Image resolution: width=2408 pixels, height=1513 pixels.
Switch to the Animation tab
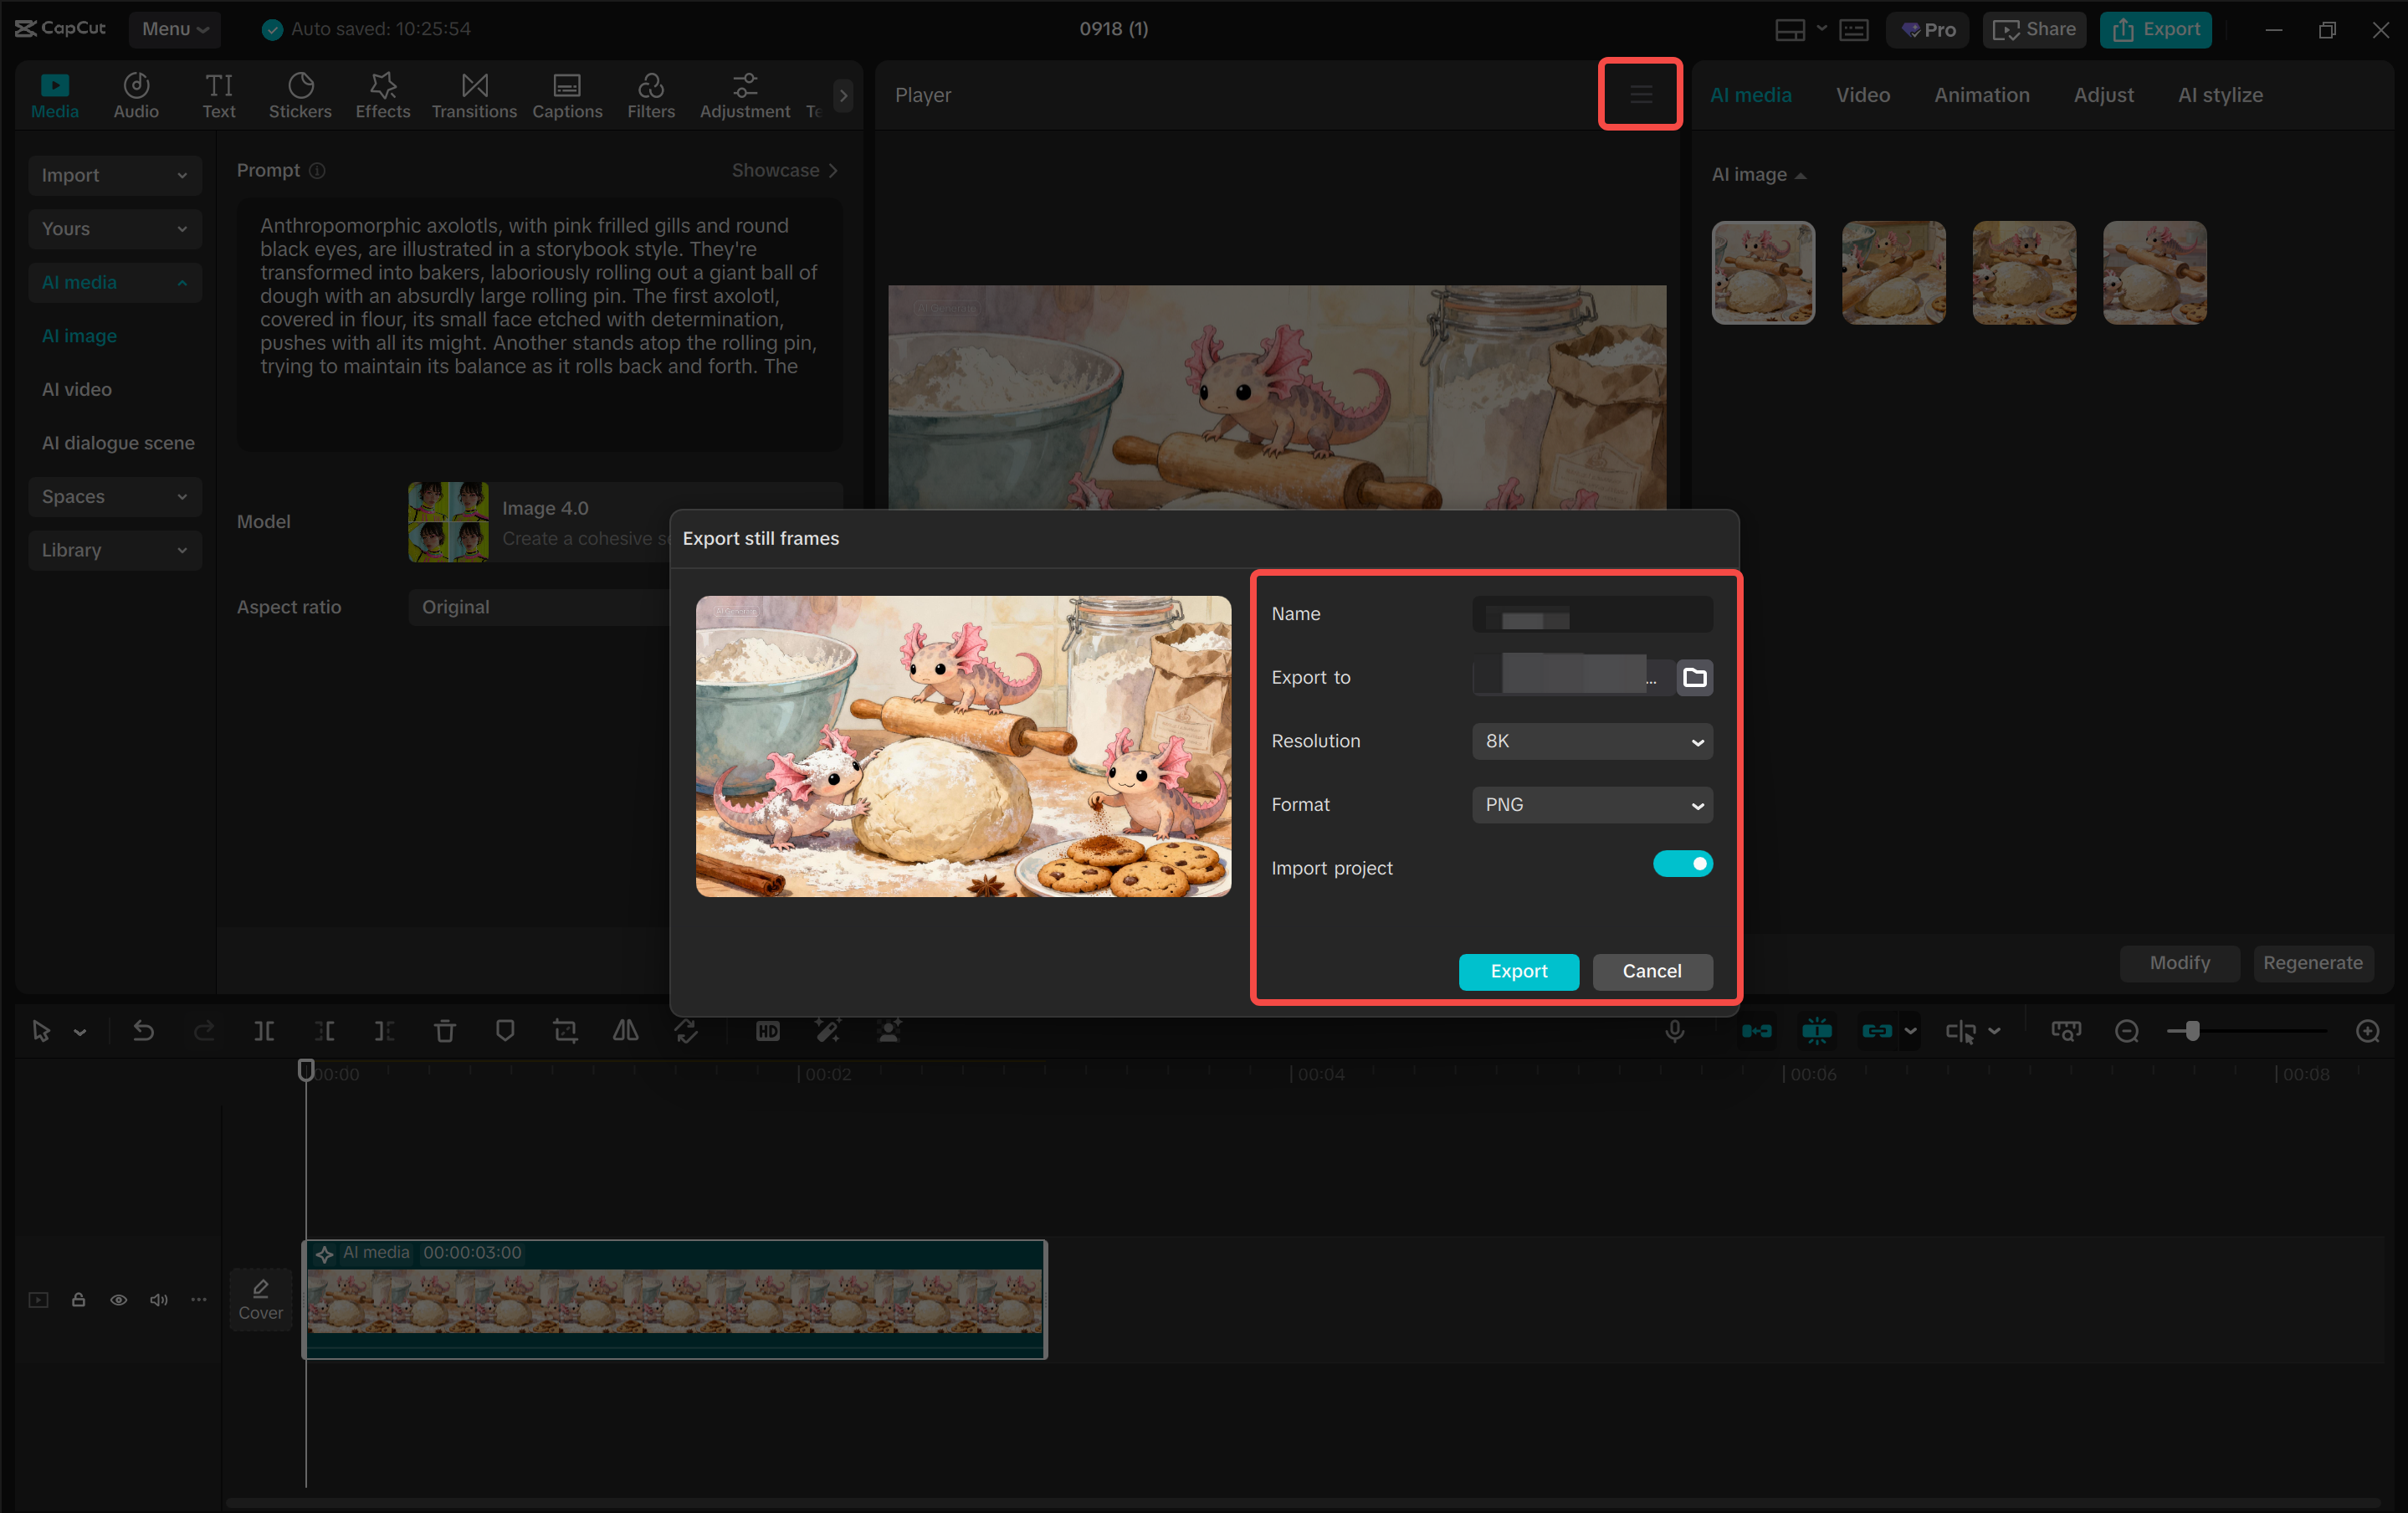click(1981, 95)
